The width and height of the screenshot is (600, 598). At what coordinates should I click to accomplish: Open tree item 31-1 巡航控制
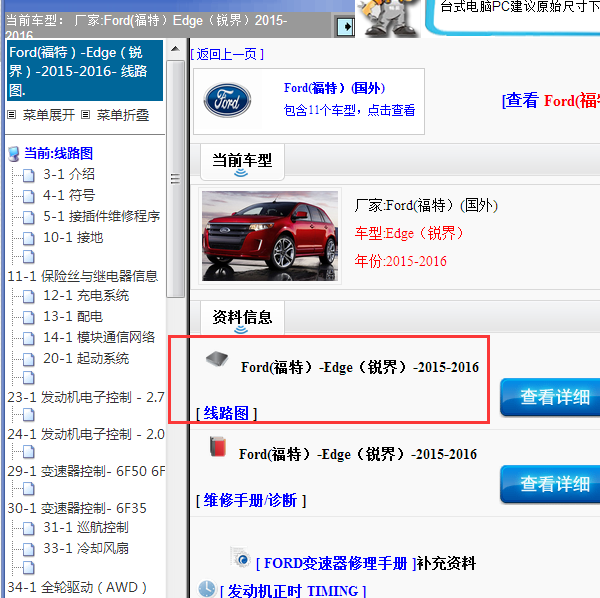point(86,528)
